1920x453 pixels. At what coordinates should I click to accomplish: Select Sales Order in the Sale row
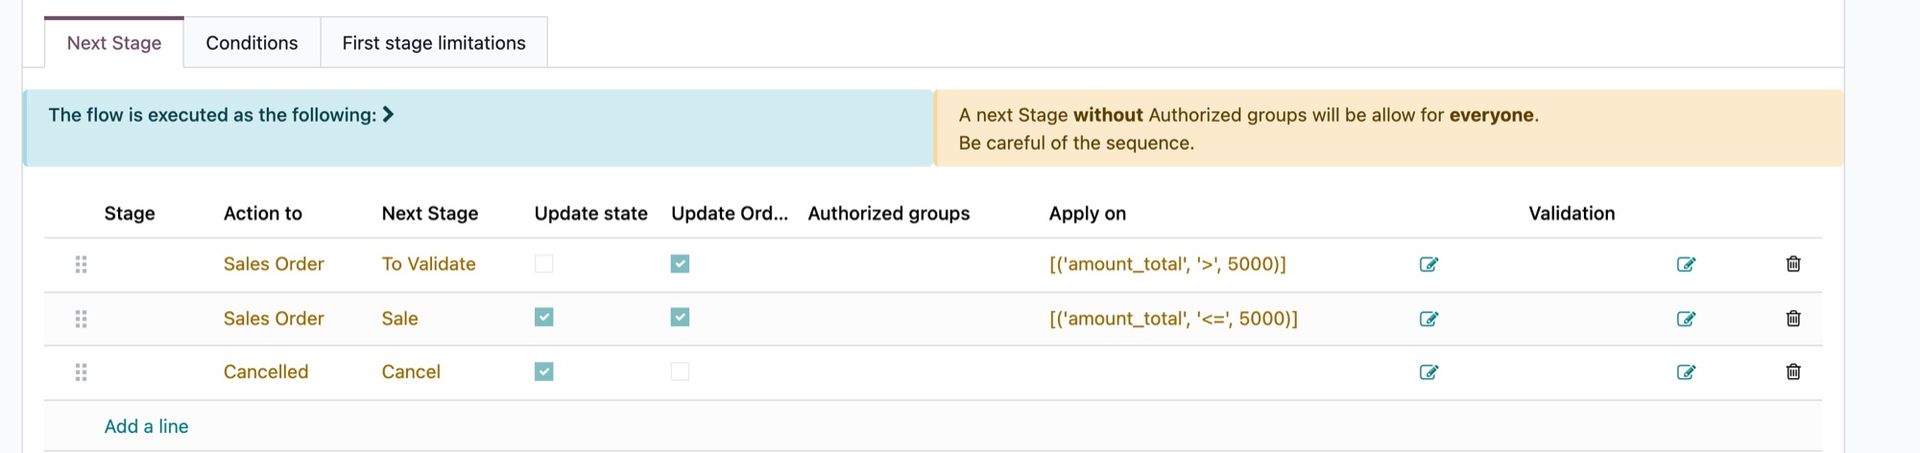click(273, 318)
